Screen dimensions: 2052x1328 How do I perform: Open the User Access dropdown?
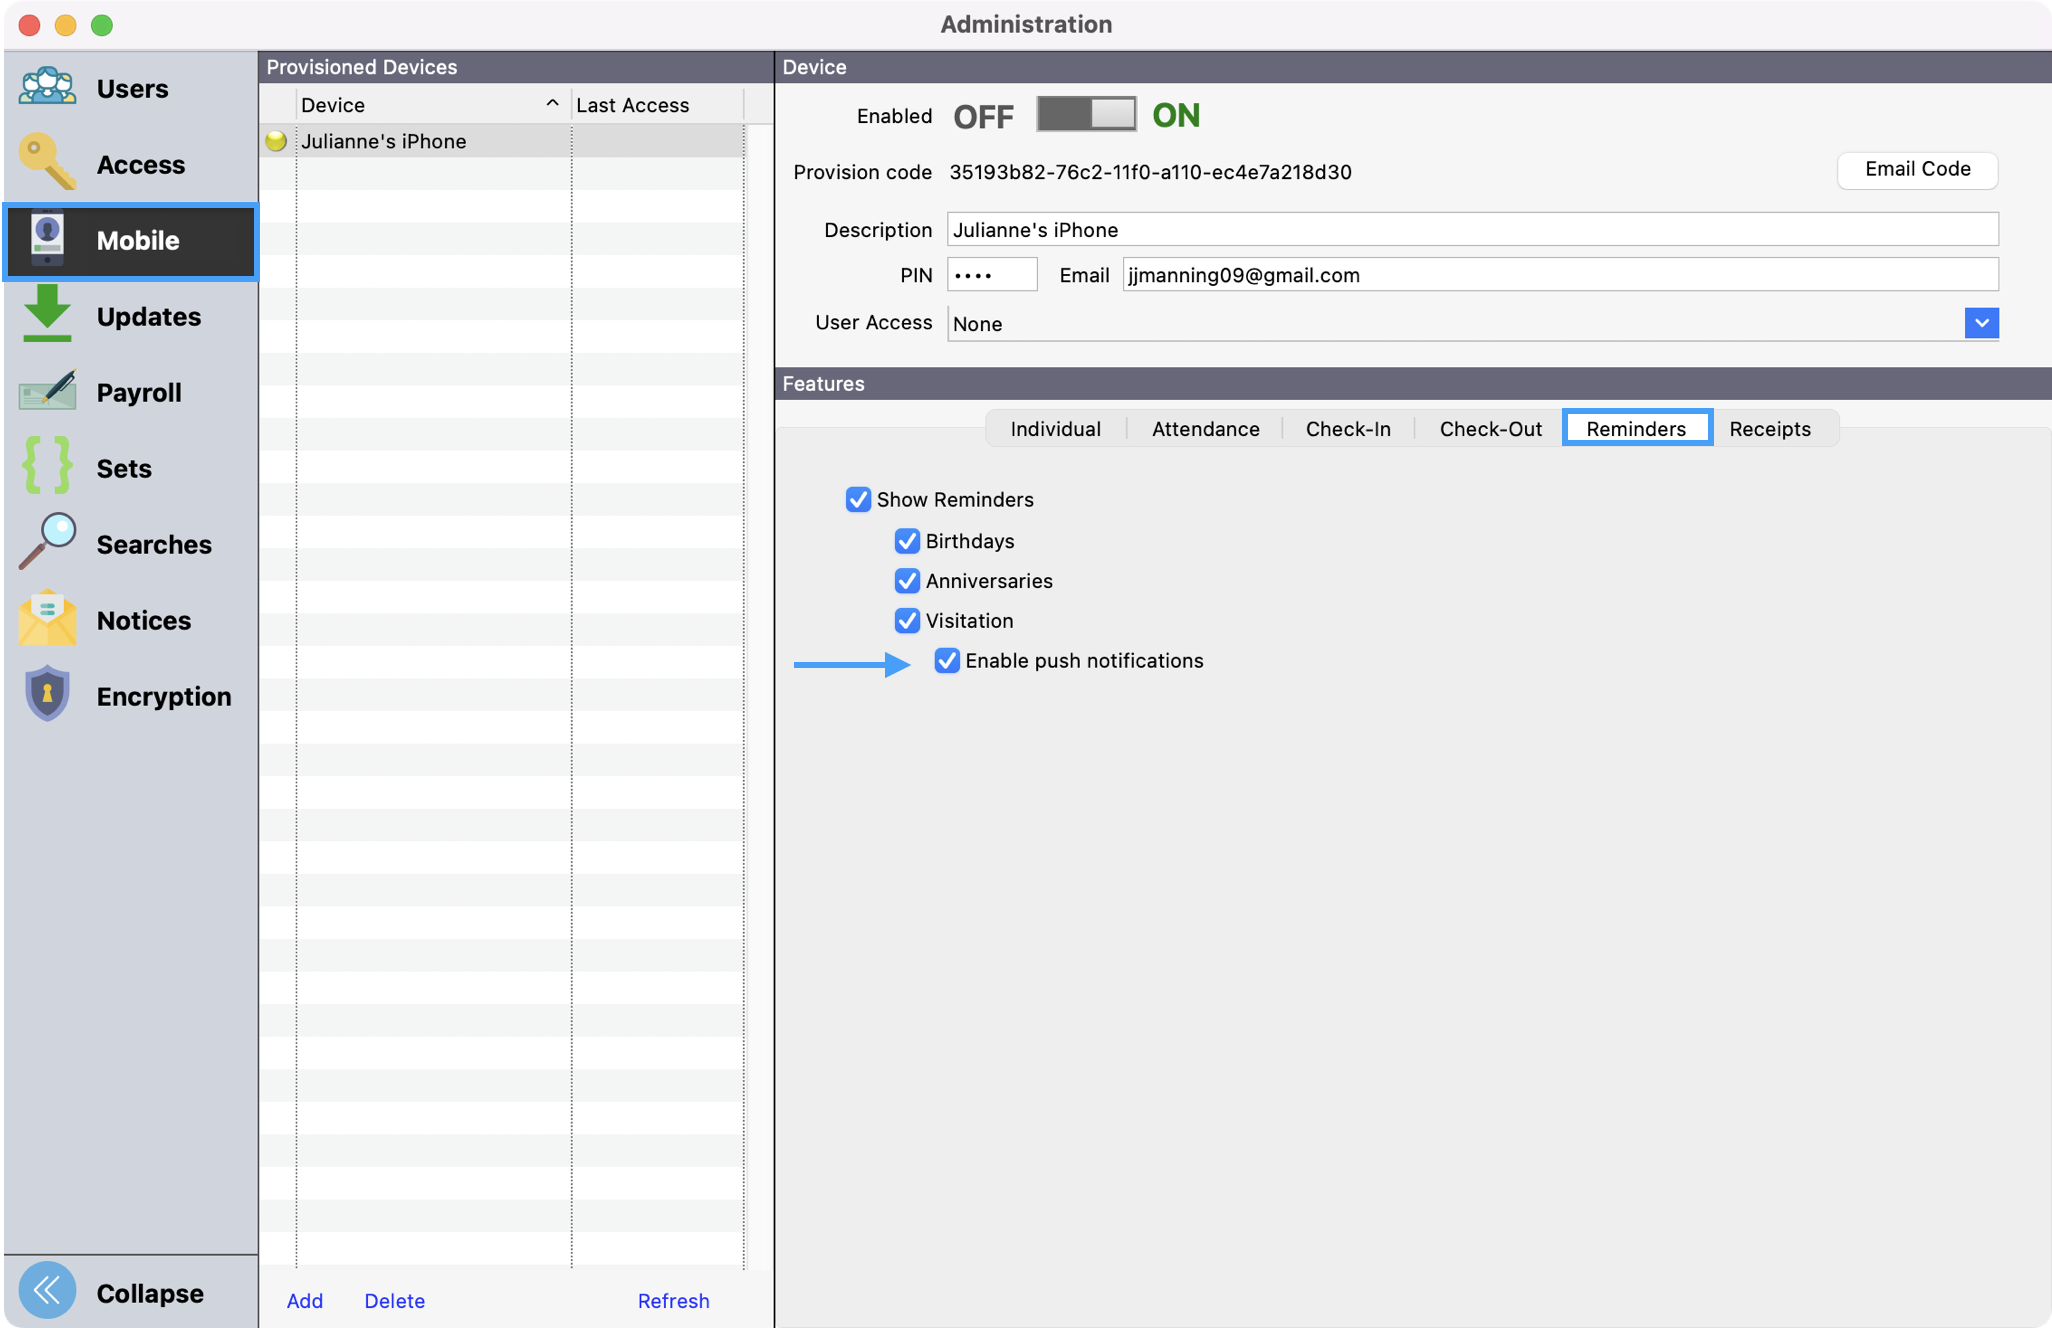[x=1981, y=323]
